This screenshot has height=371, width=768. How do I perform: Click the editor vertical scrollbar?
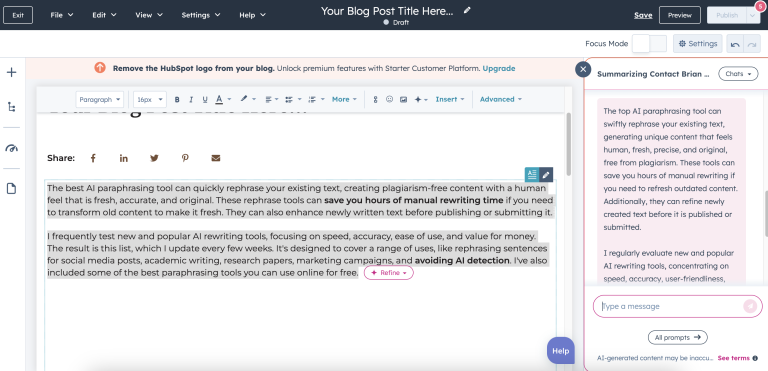point(568,144)
